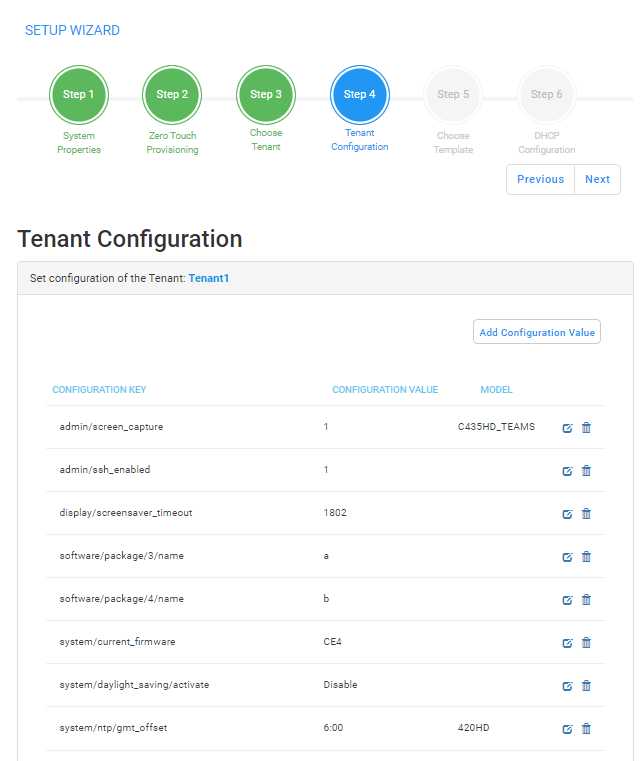
Task: Edit the admin/ssh_enabled configuration value
Action: coord(567,471)
